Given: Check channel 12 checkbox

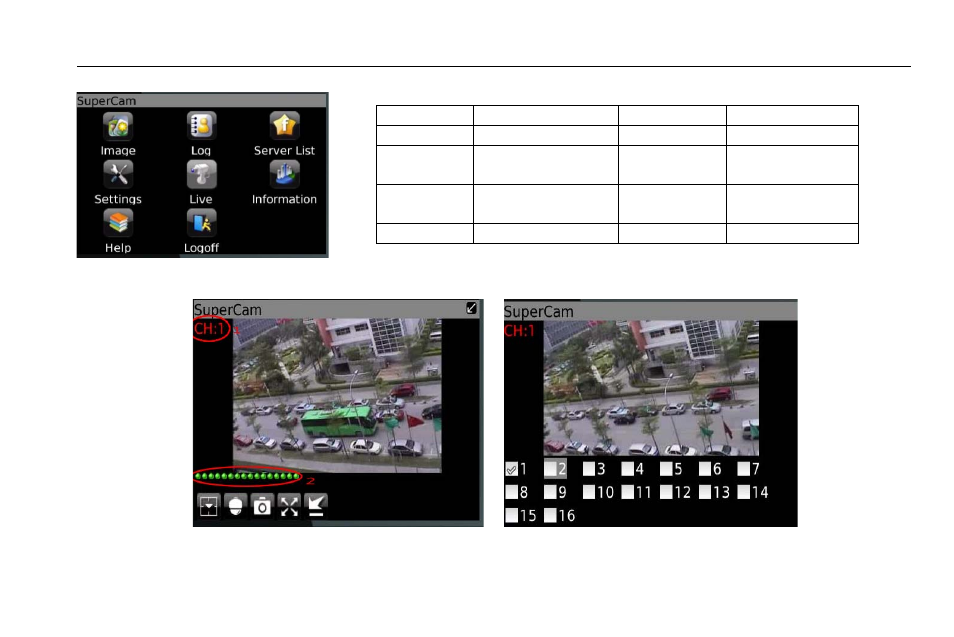Looking at the screenshot, I should point(666,492).
